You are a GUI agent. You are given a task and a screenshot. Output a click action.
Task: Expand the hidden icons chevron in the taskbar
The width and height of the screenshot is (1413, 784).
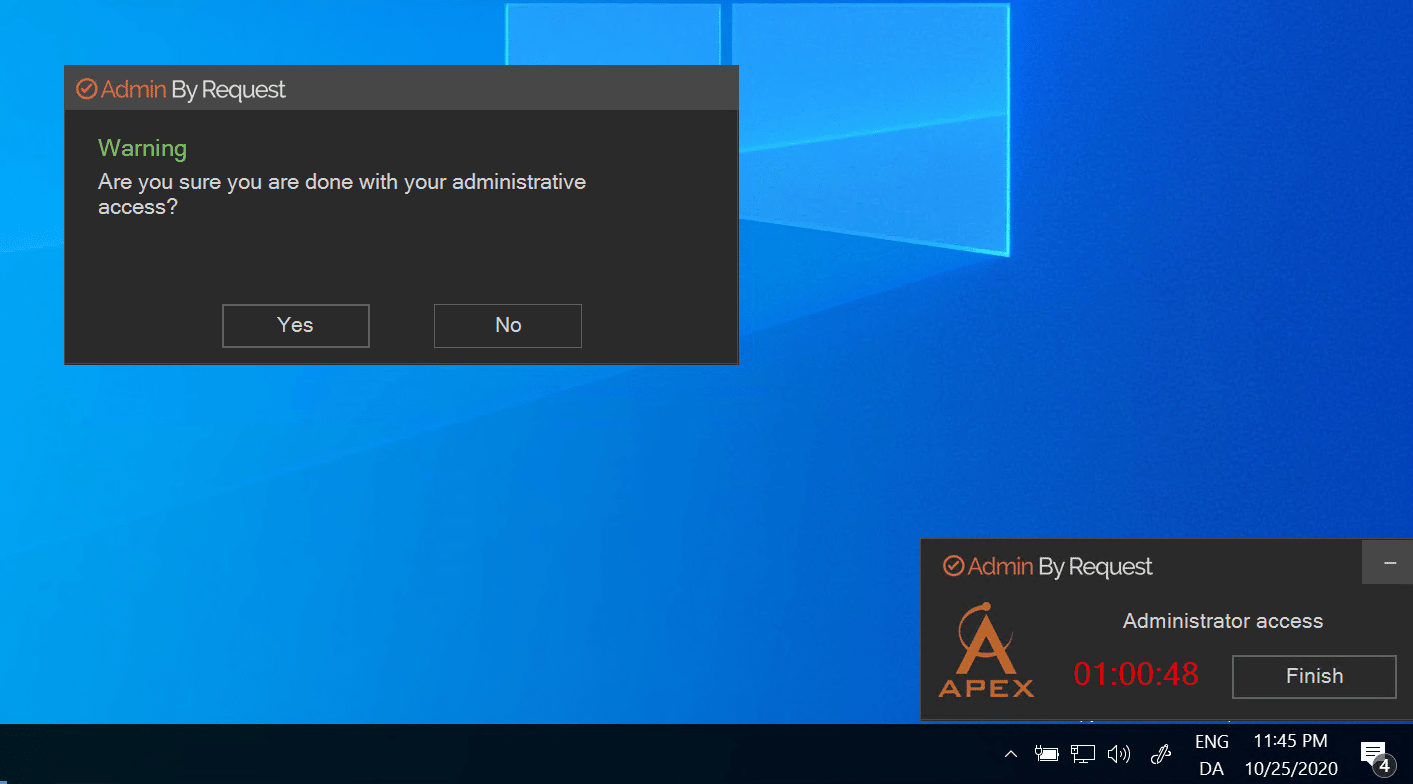[x=1010, y=754]
